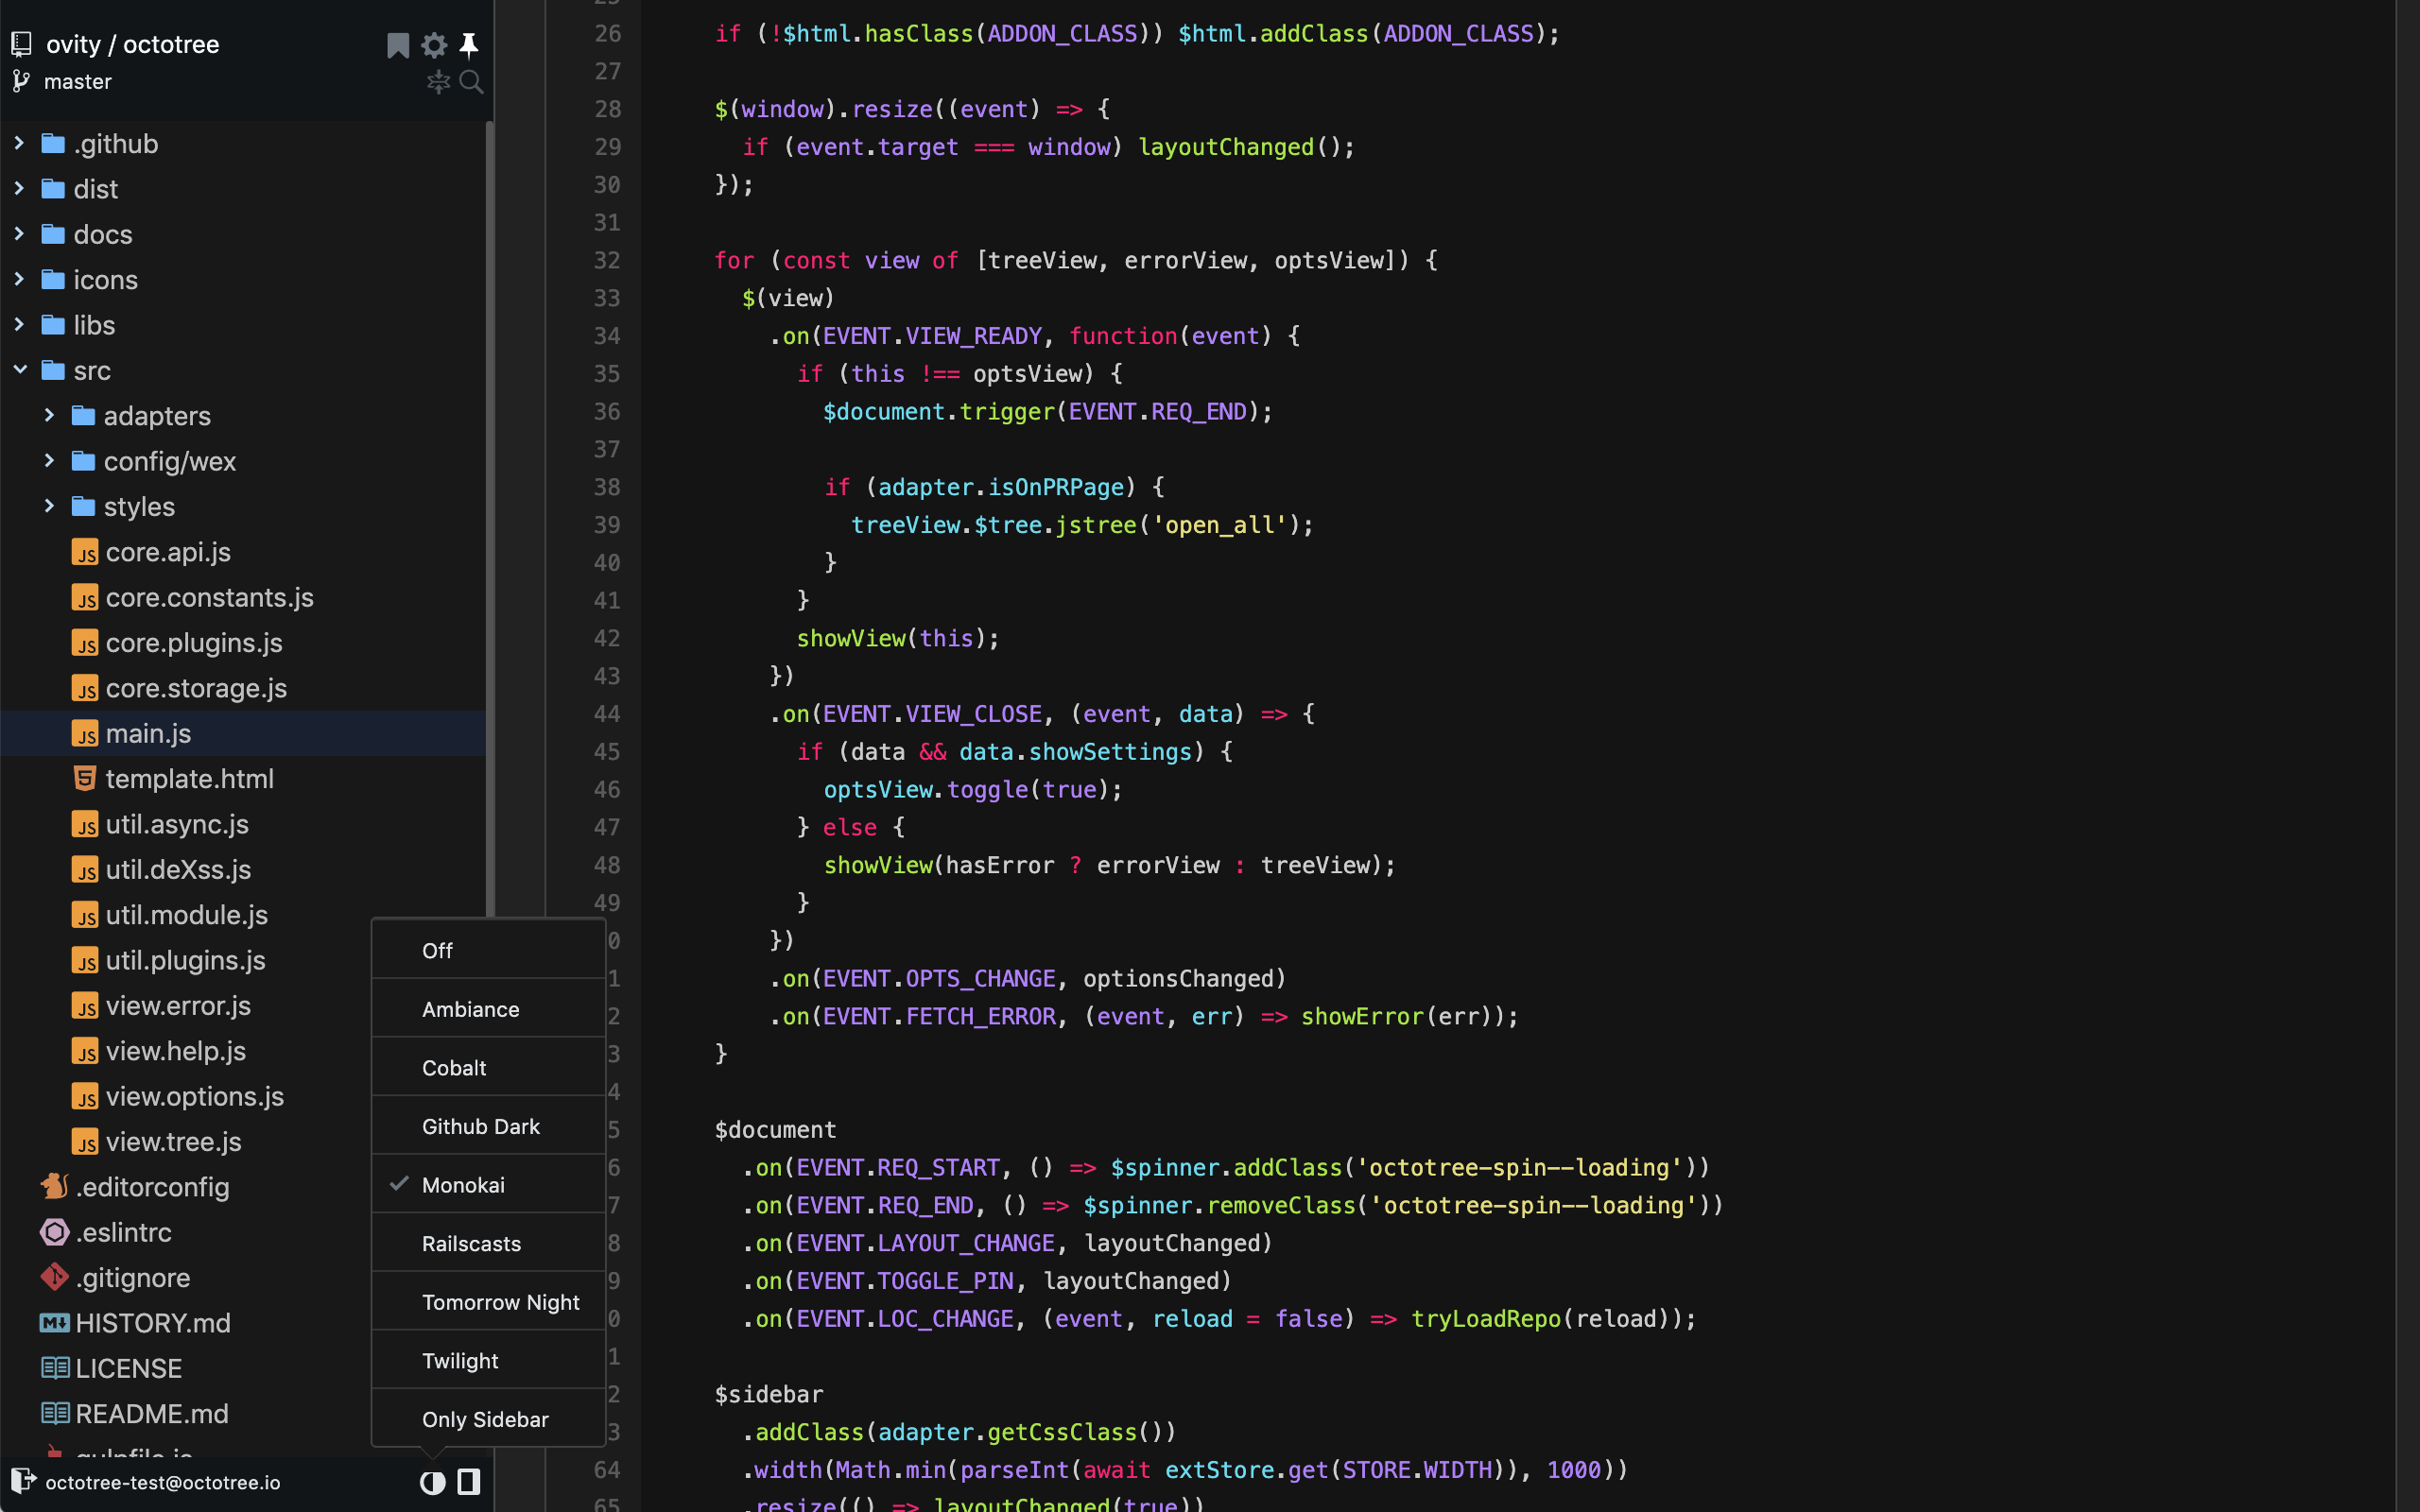Click the bookmark icon in sidebar header

point(397,45)
